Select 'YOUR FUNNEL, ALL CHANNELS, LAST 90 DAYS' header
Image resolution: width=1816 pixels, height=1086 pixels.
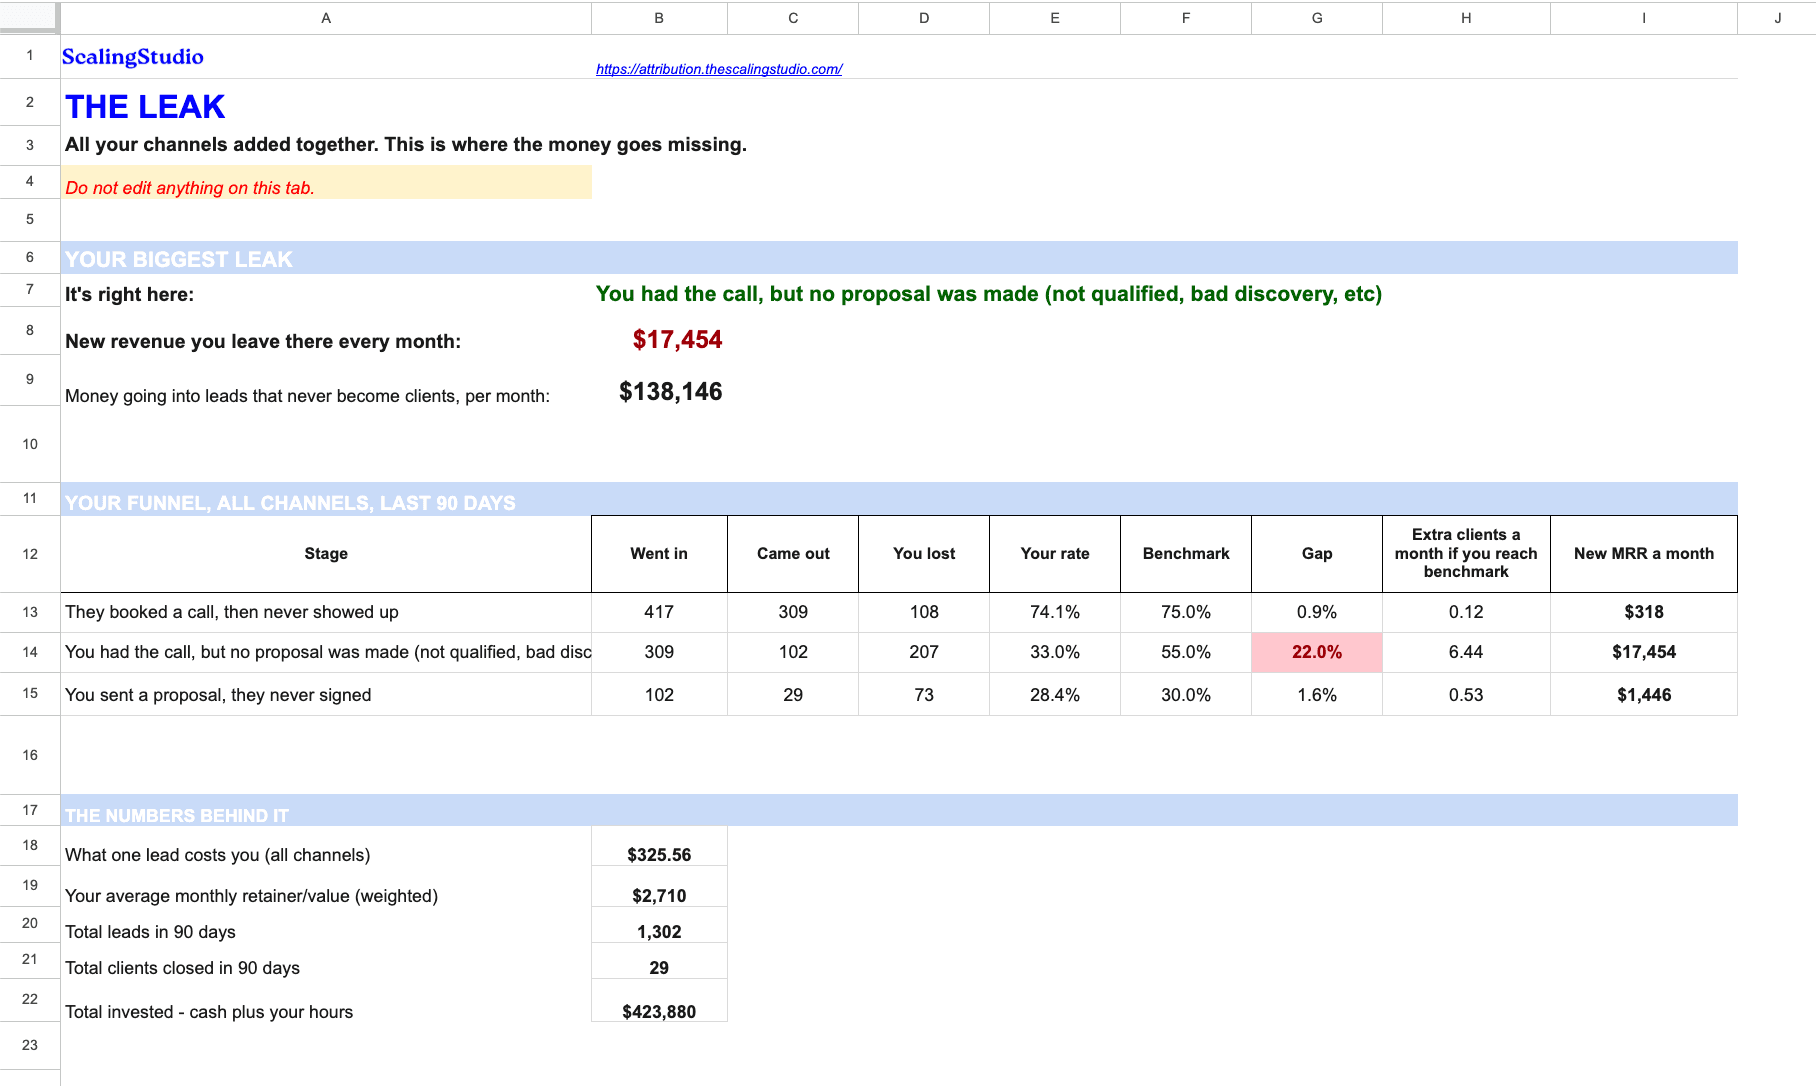tap(899, 501)
